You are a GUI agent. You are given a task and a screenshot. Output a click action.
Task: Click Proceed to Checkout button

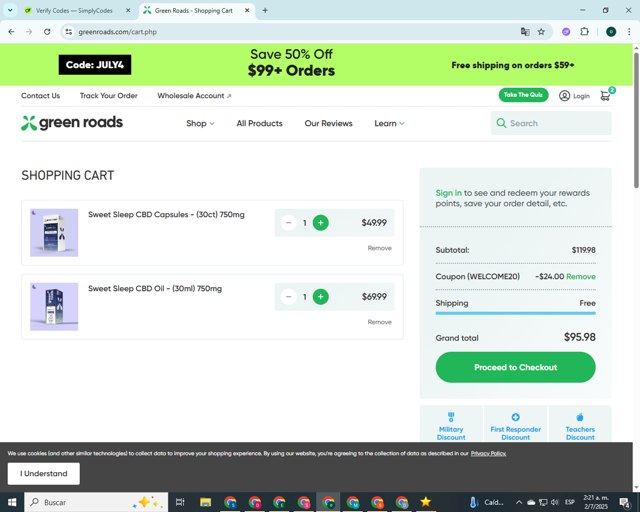[x=516, y=367]
